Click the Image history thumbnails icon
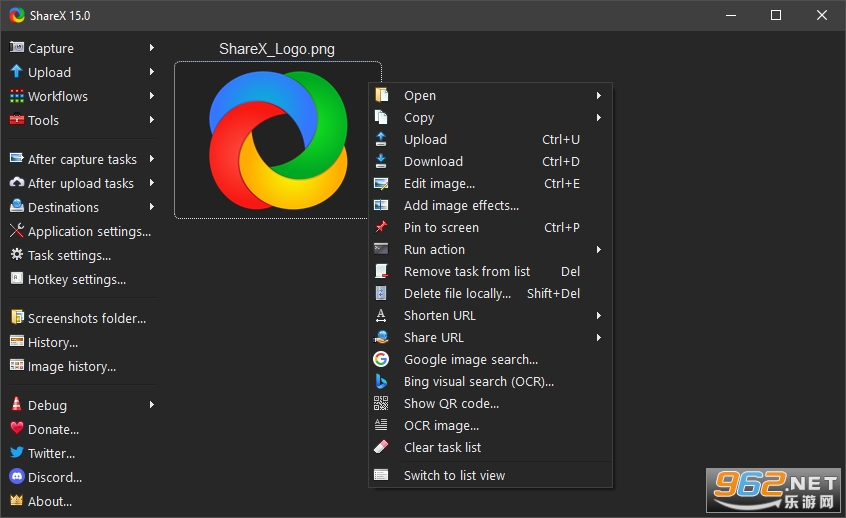 tap(17, 365)
